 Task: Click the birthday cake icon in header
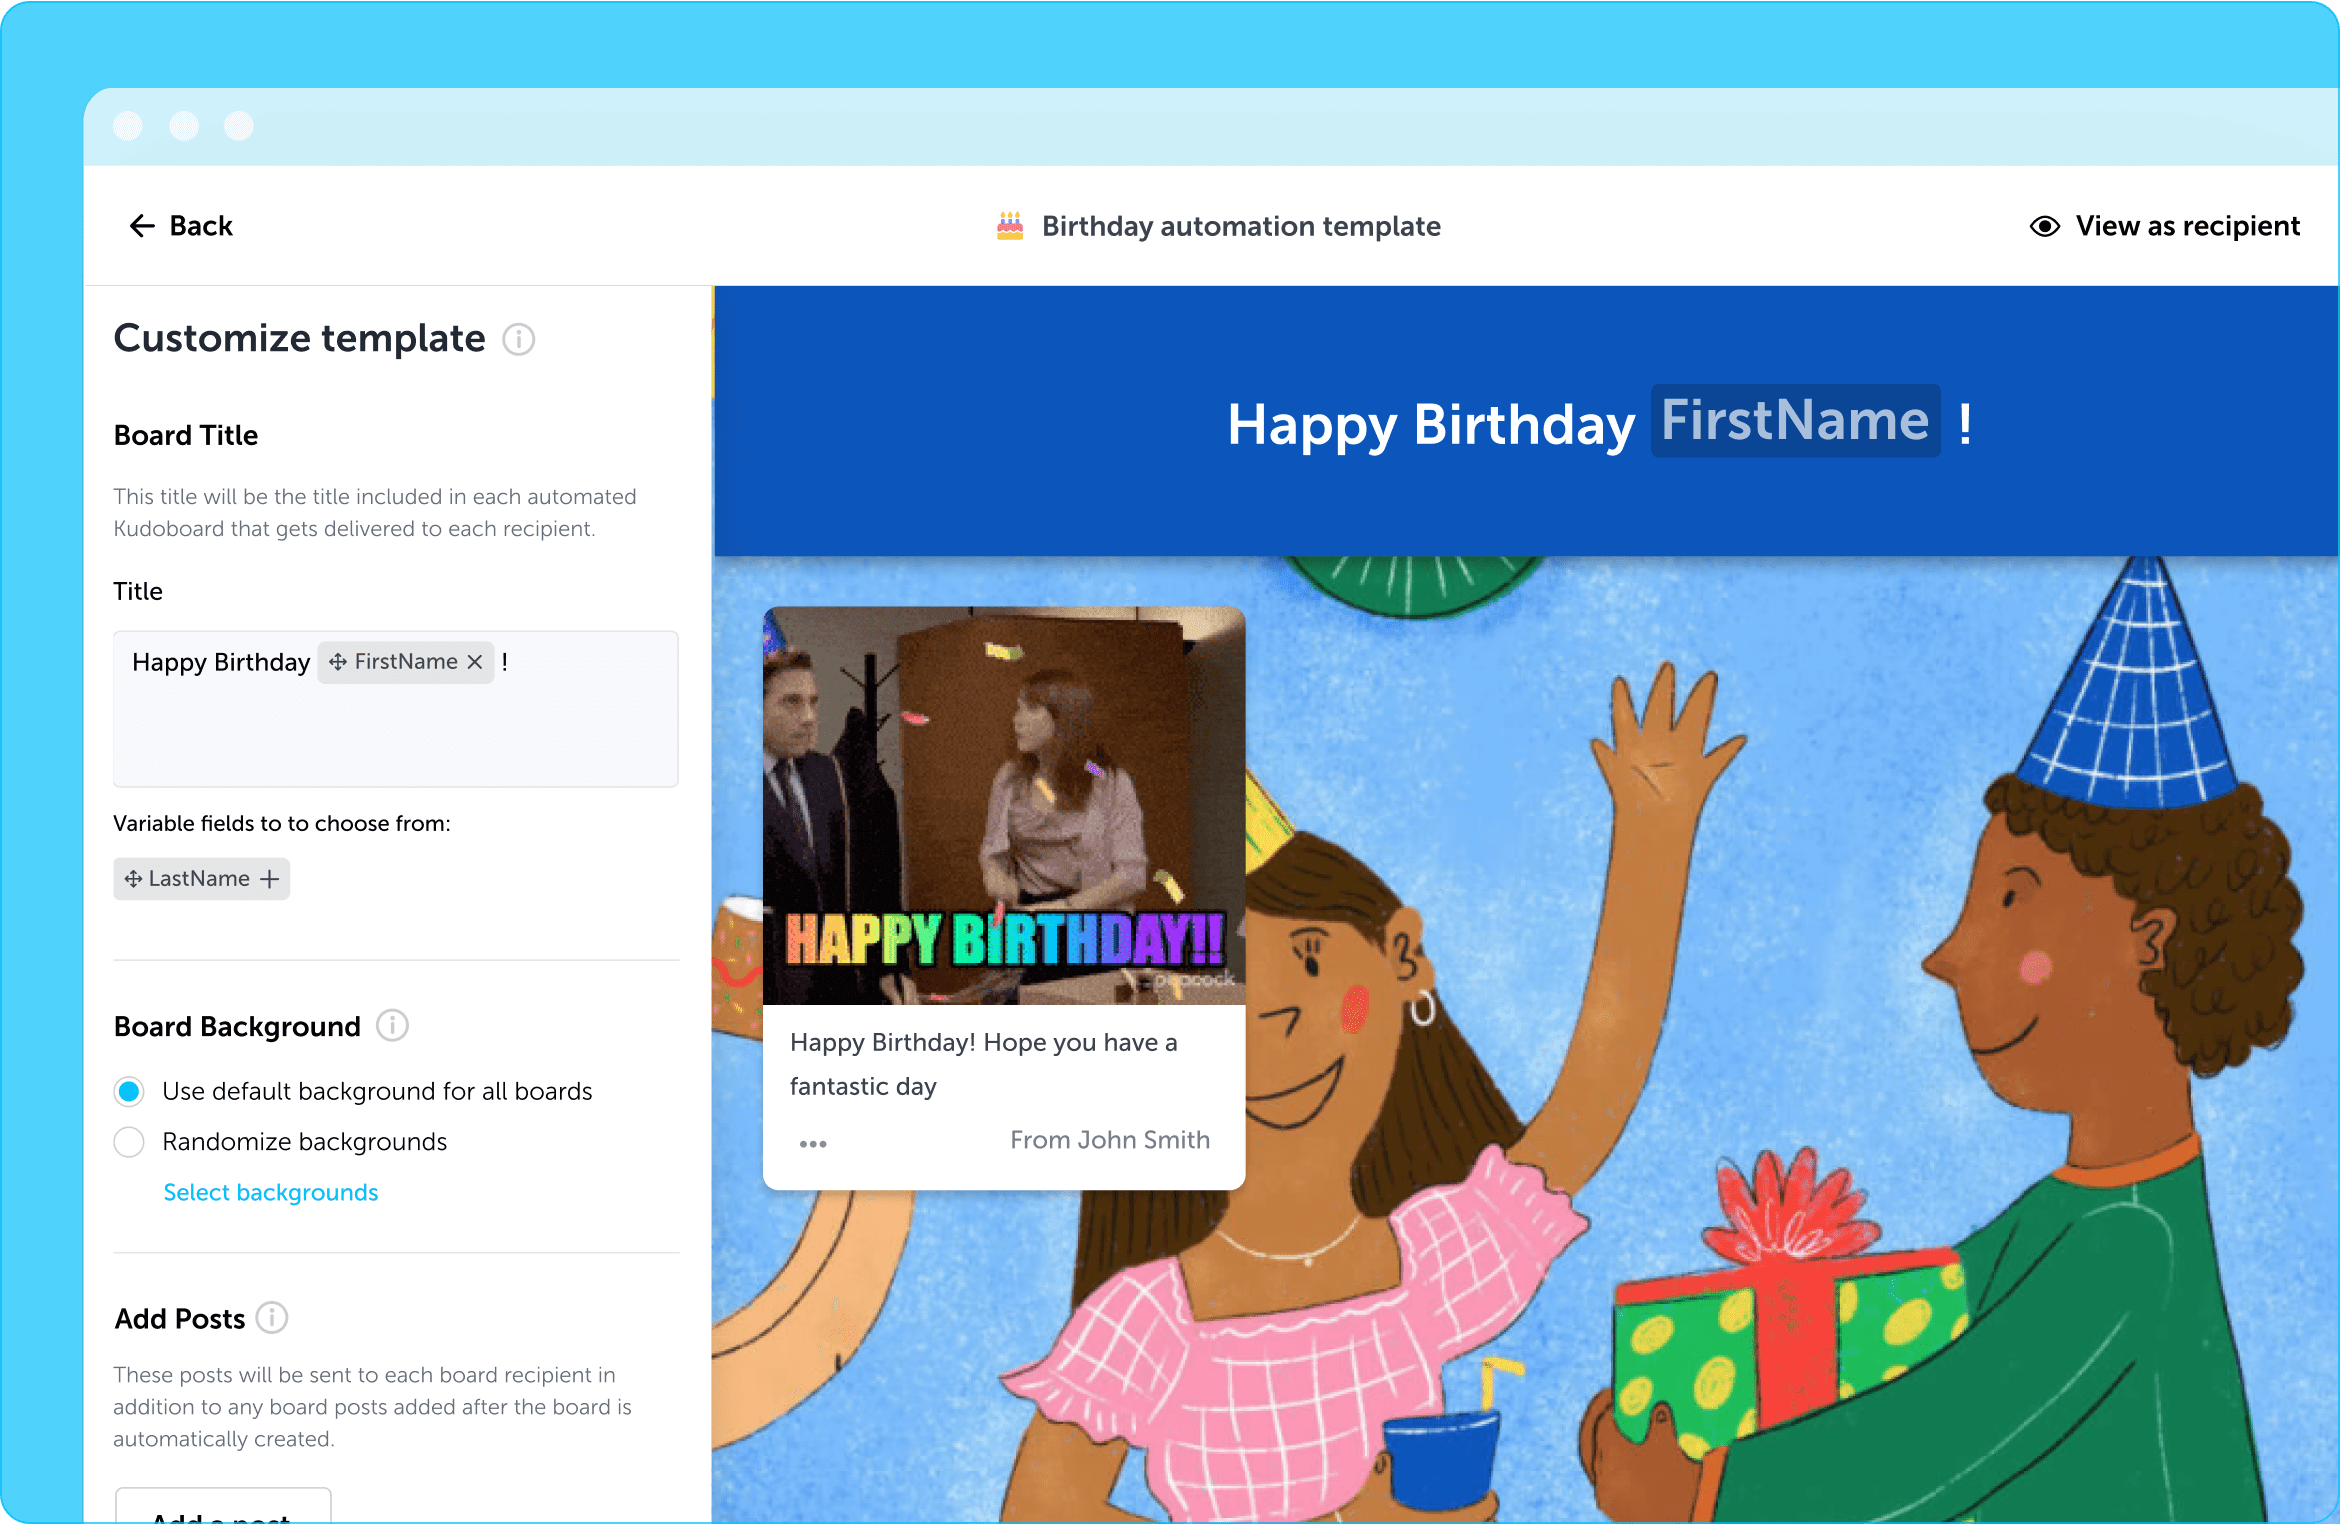tap(1010, 226)
